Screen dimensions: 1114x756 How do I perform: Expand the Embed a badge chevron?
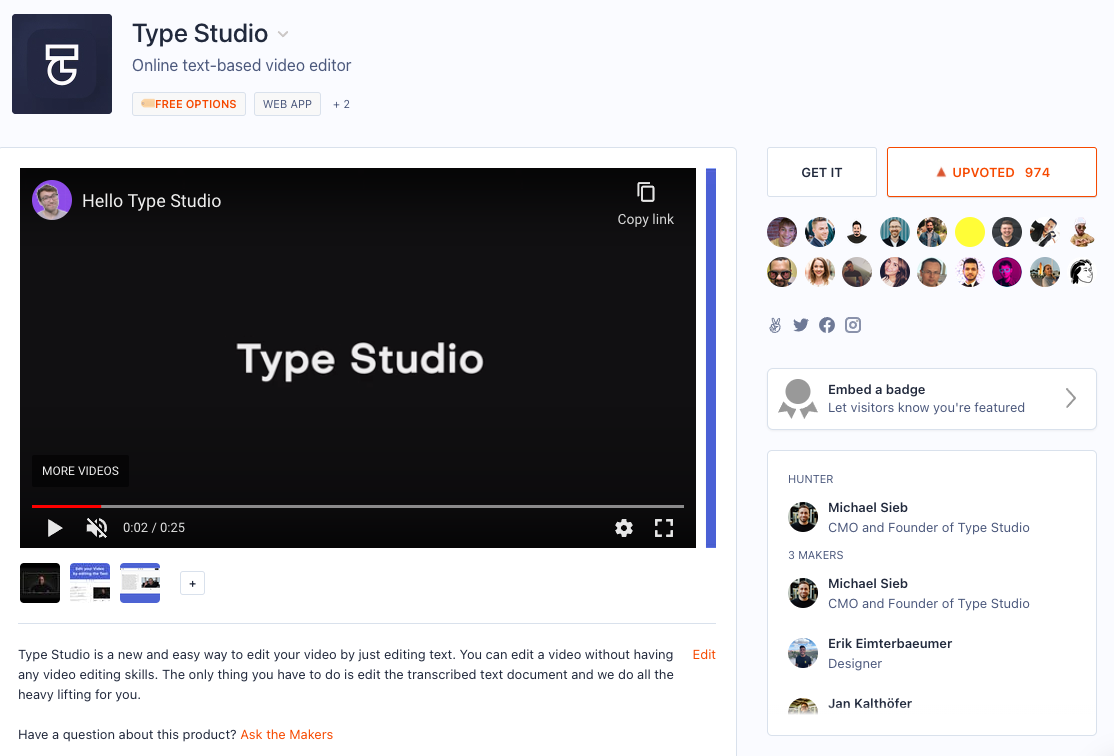pyautogui.click(x=1071, y=398)
